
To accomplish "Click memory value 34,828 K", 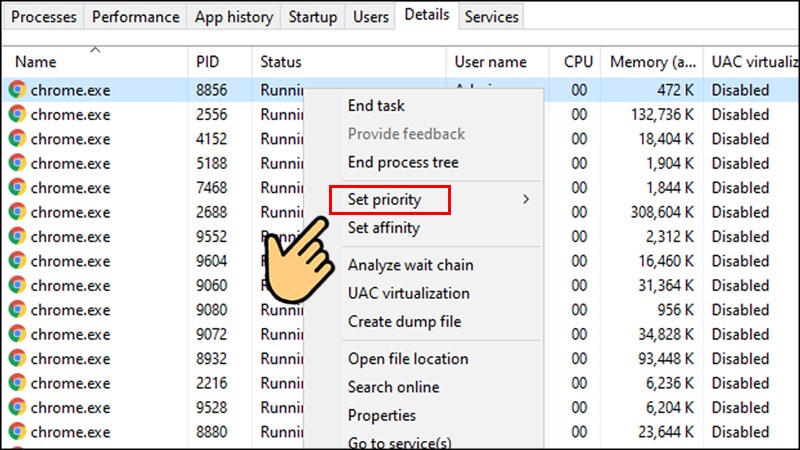I will (665, 334).
